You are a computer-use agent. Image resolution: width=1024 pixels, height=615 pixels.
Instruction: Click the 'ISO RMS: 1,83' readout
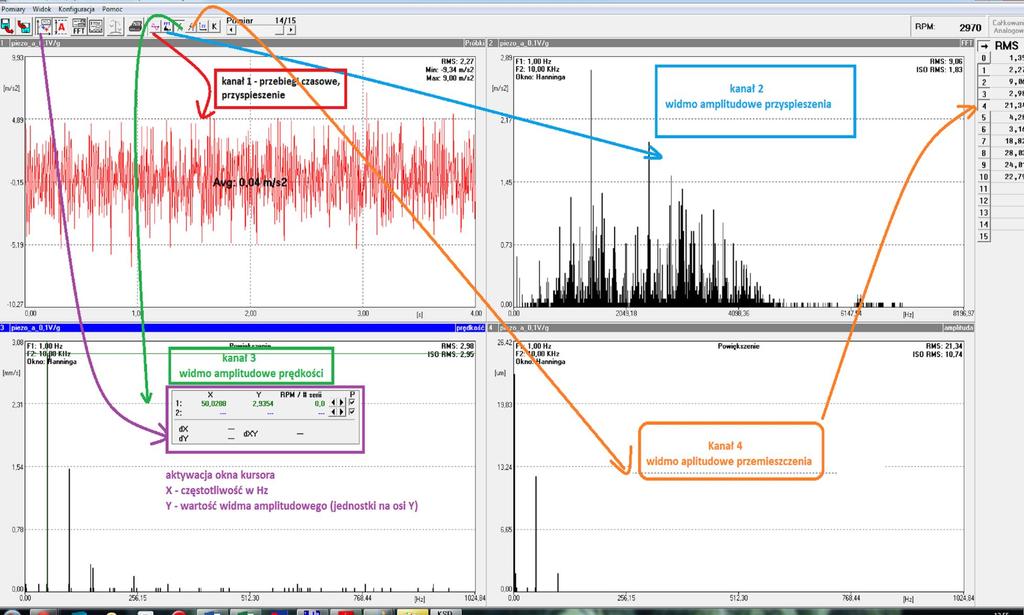[939, 70]
